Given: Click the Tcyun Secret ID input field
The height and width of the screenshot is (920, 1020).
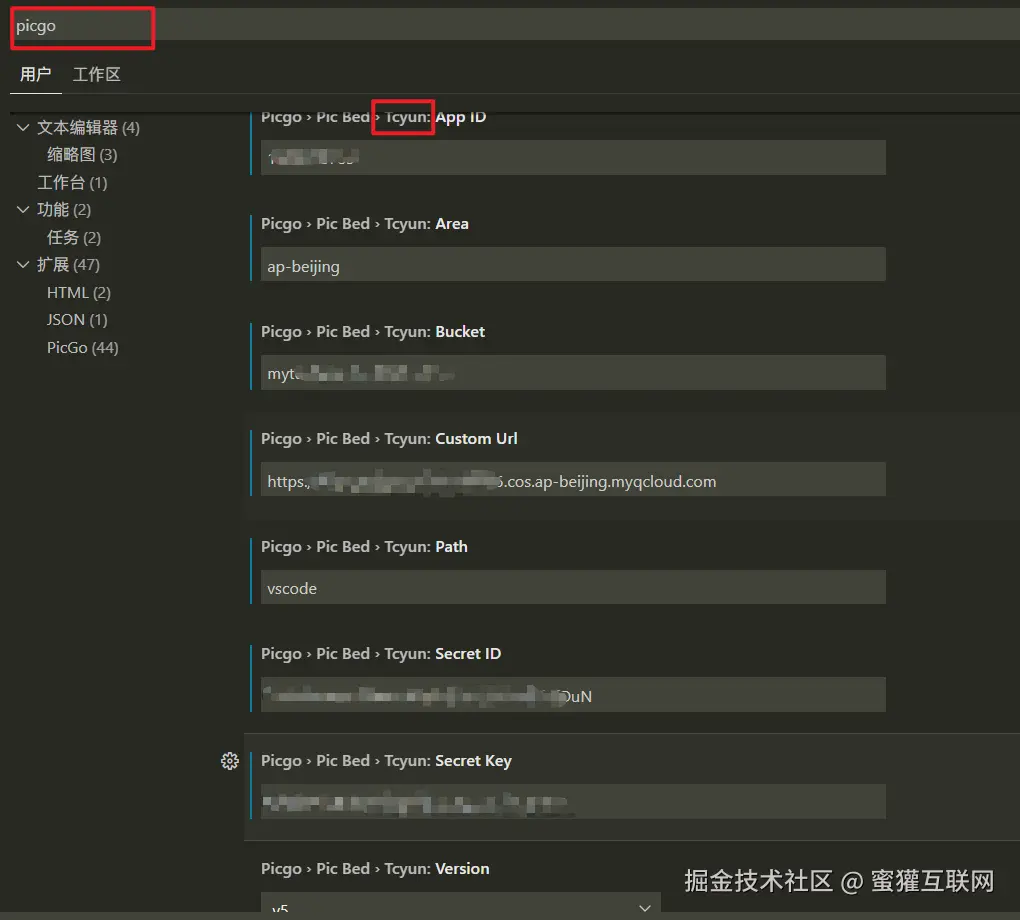Looking at the screenshot, I should pyautogui.click(x=573, y=694).
